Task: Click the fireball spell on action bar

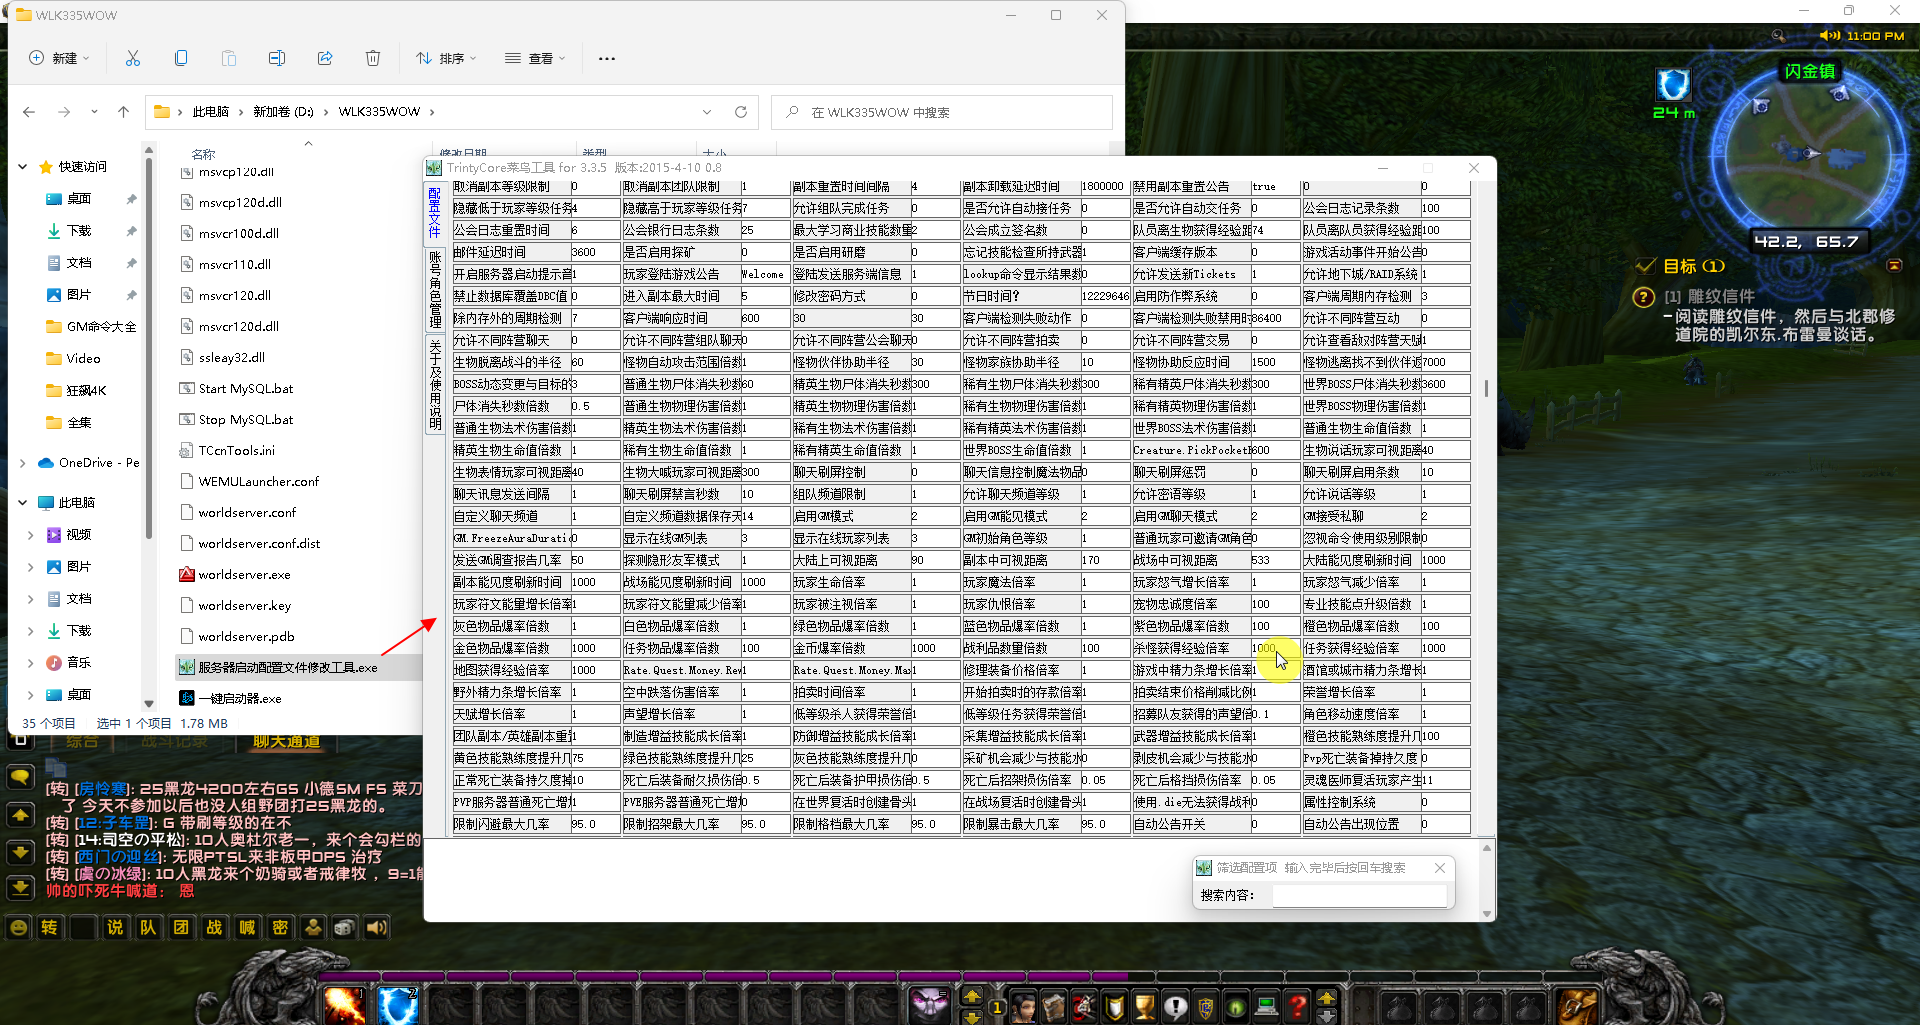Action: pos(344,1006)
